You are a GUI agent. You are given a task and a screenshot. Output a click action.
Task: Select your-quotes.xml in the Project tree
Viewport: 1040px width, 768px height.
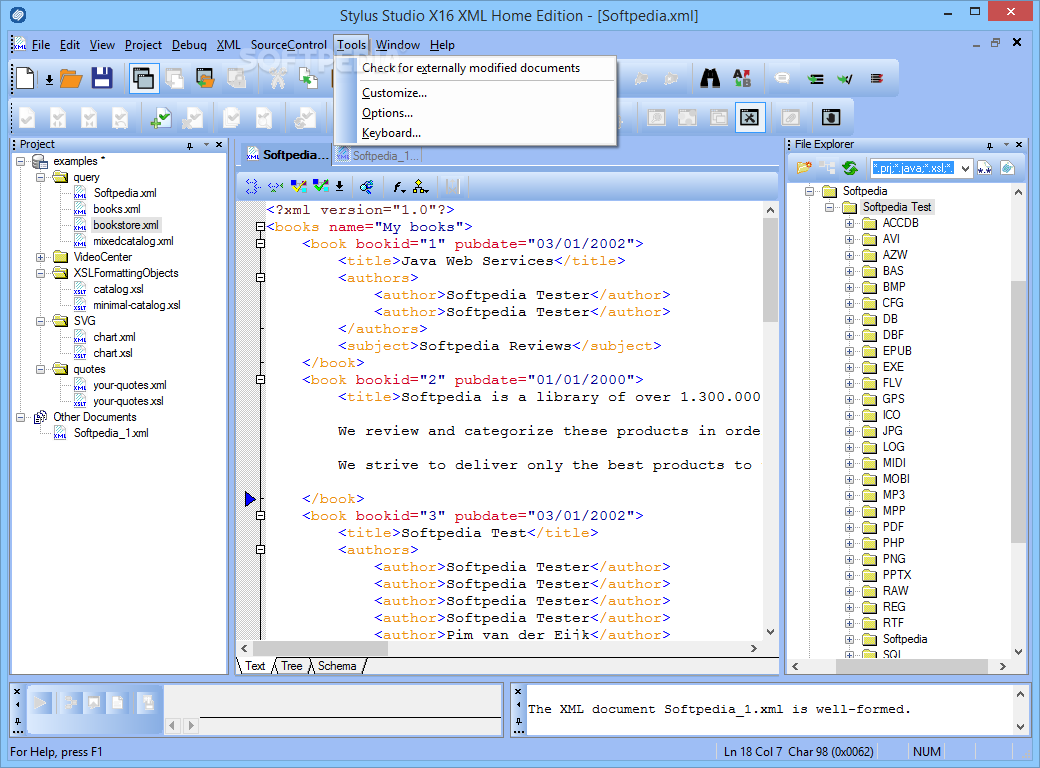click(130, 385)
